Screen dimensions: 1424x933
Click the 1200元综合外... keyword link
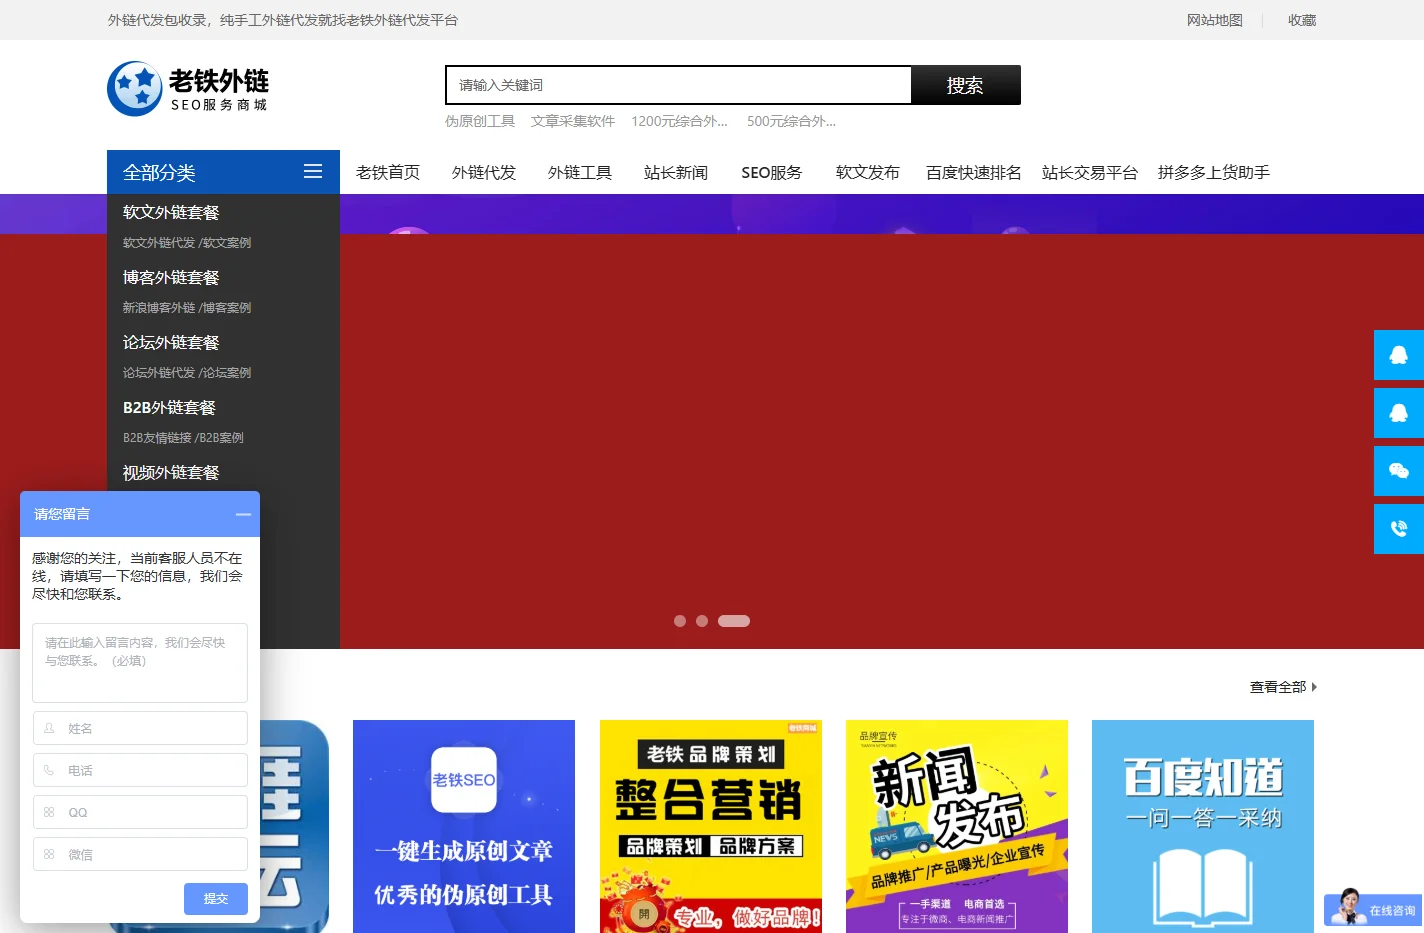(680, 121)
